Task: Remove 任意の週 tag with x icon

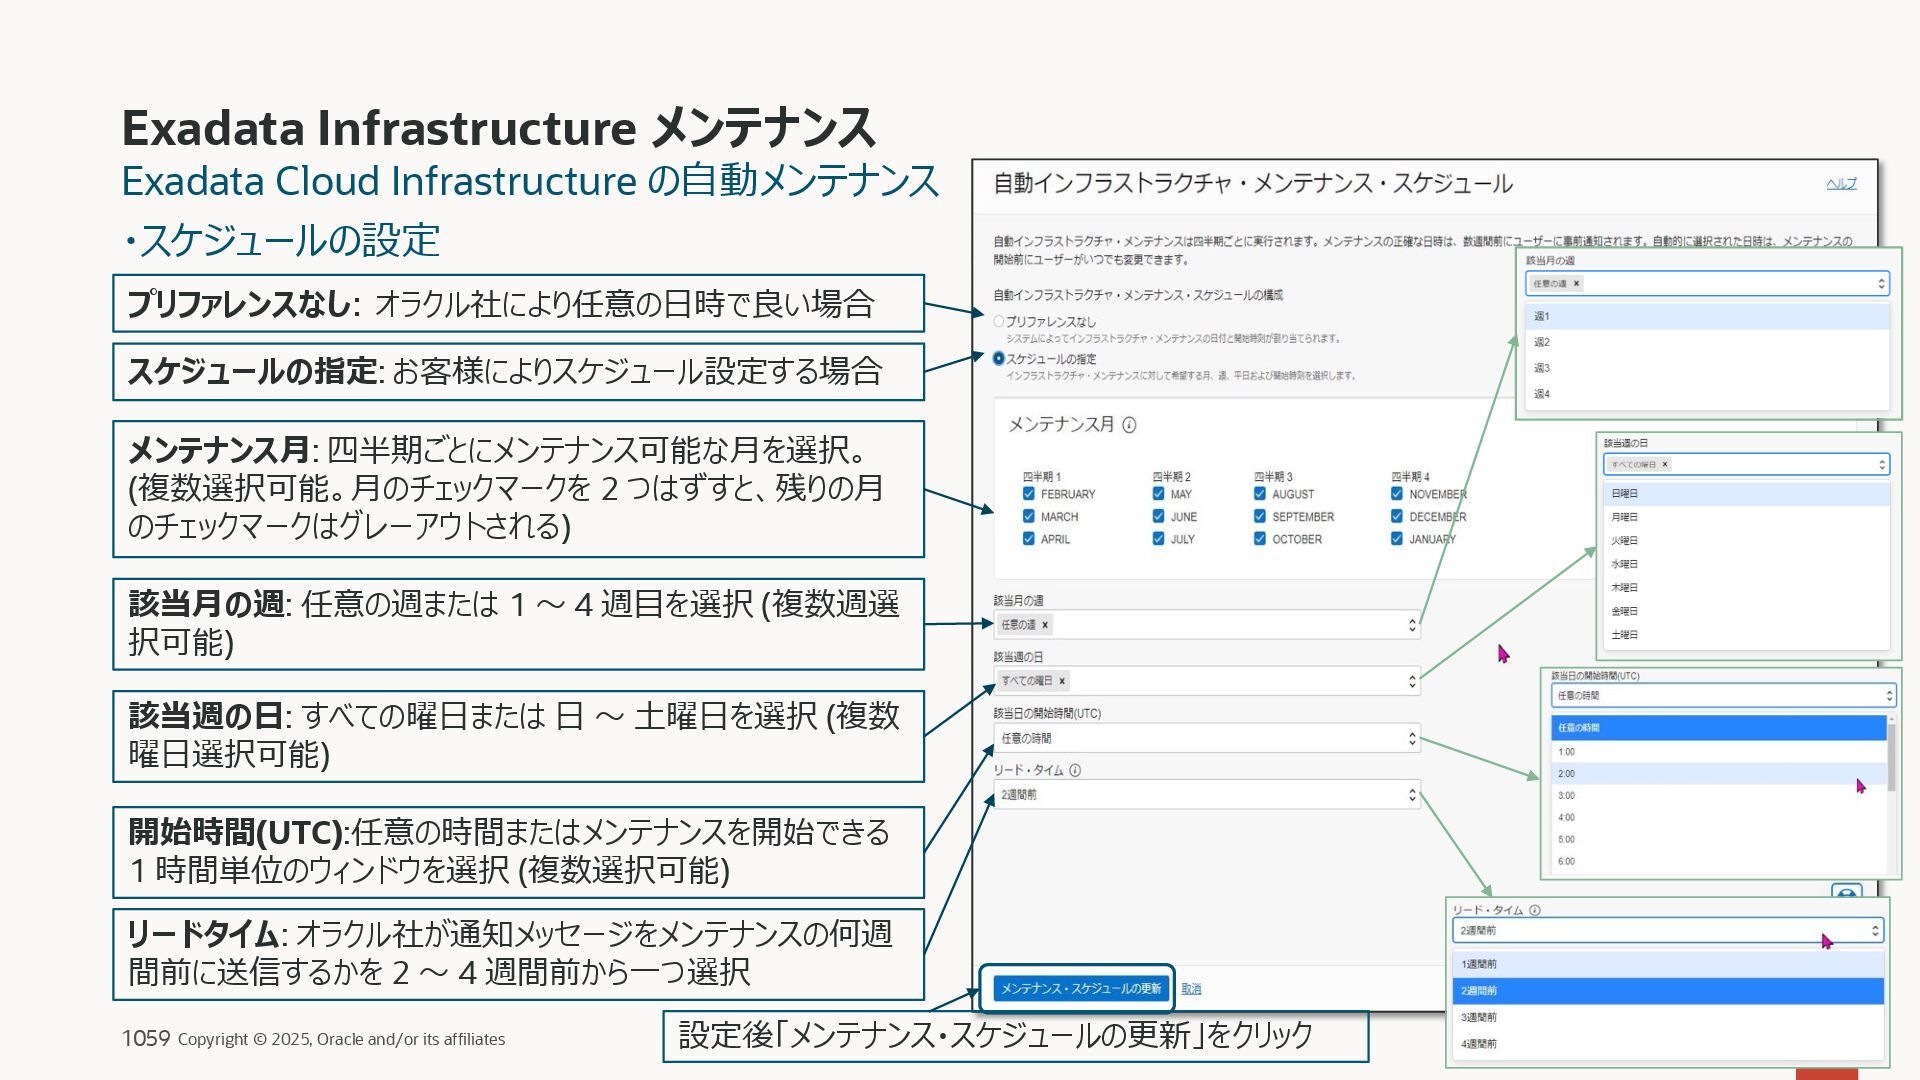Action: [x=1045, y=625]
